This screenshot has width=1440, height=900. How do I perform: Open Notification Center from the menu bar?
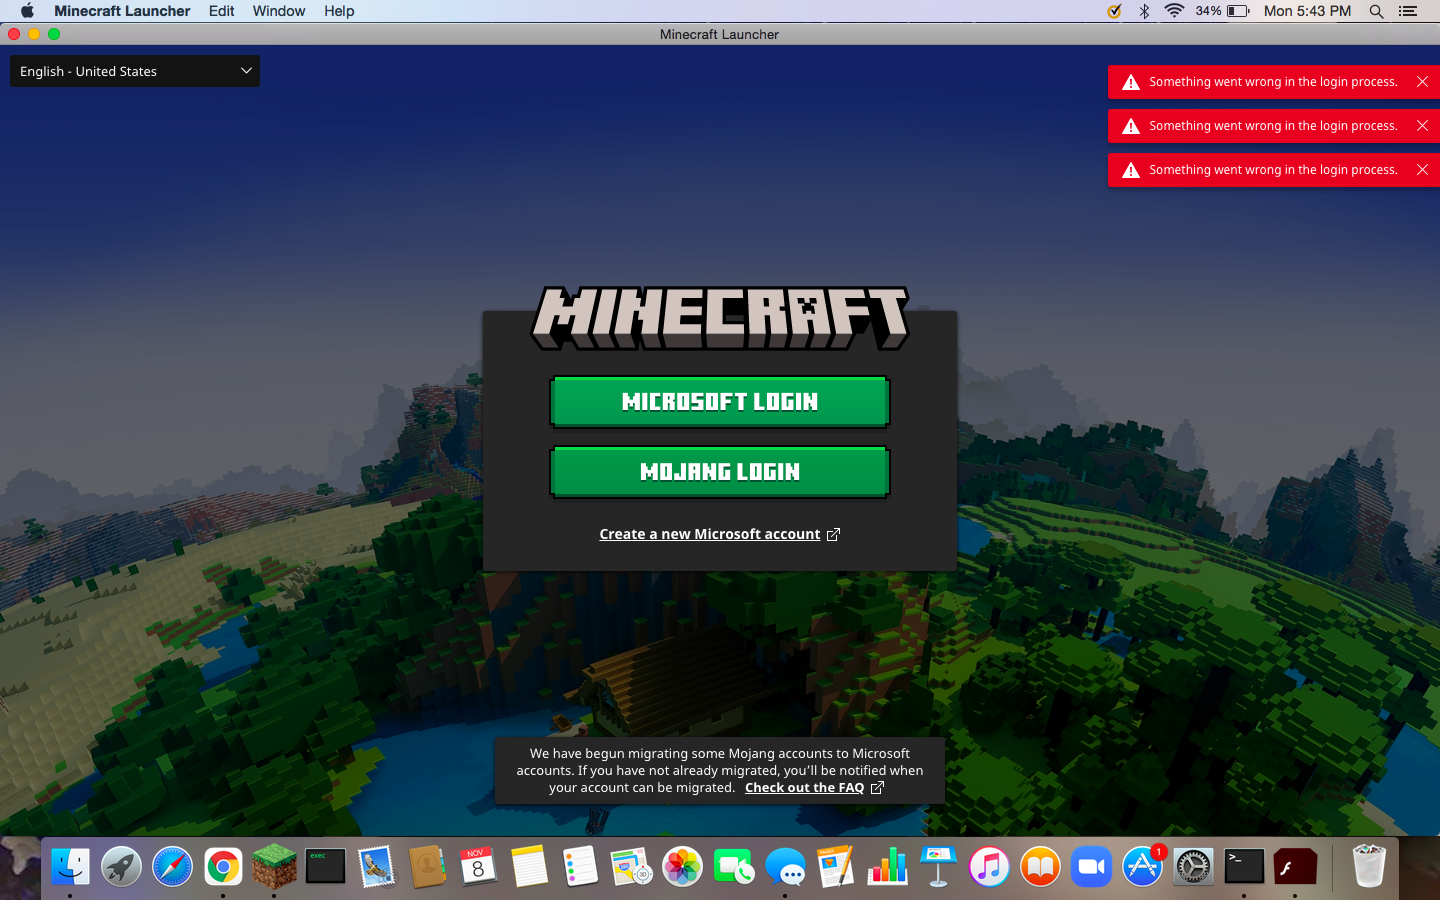click(1408, 11)
